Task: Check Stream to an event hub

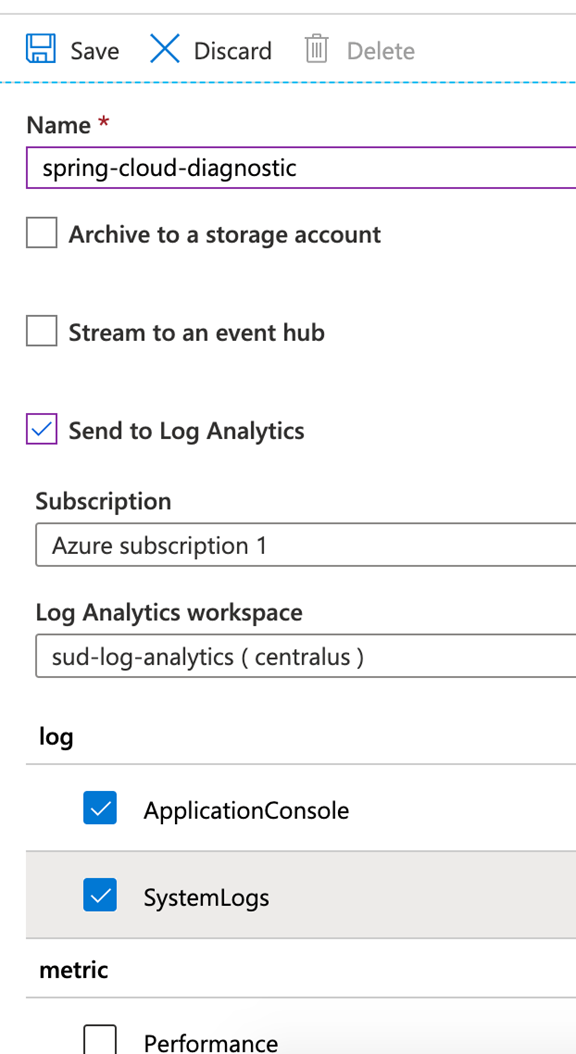Action: click(x=42, y=331)
